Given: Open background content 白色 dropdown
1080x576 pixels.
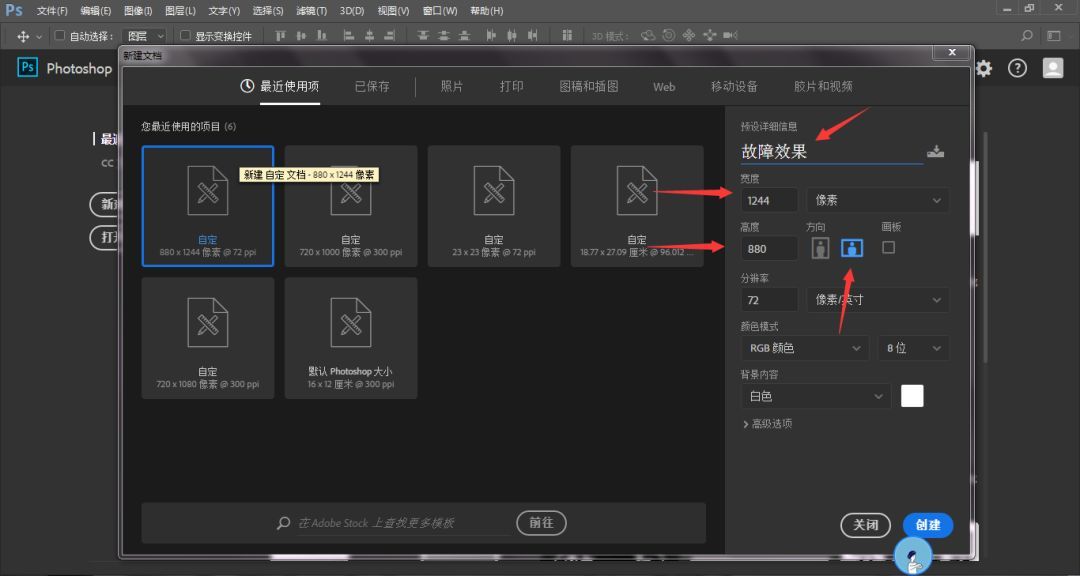Looking at the screenshot, I should [816, 396].
